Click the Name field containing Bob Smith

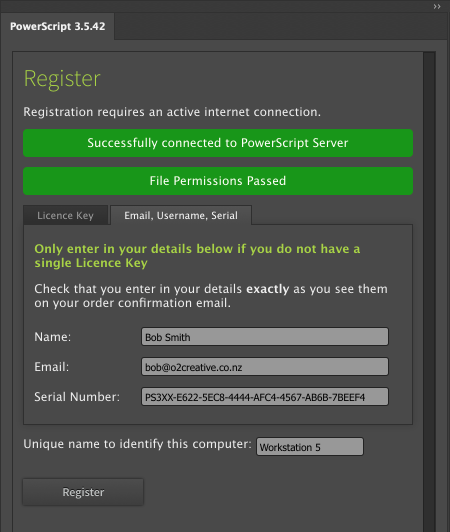coord(265,337)
